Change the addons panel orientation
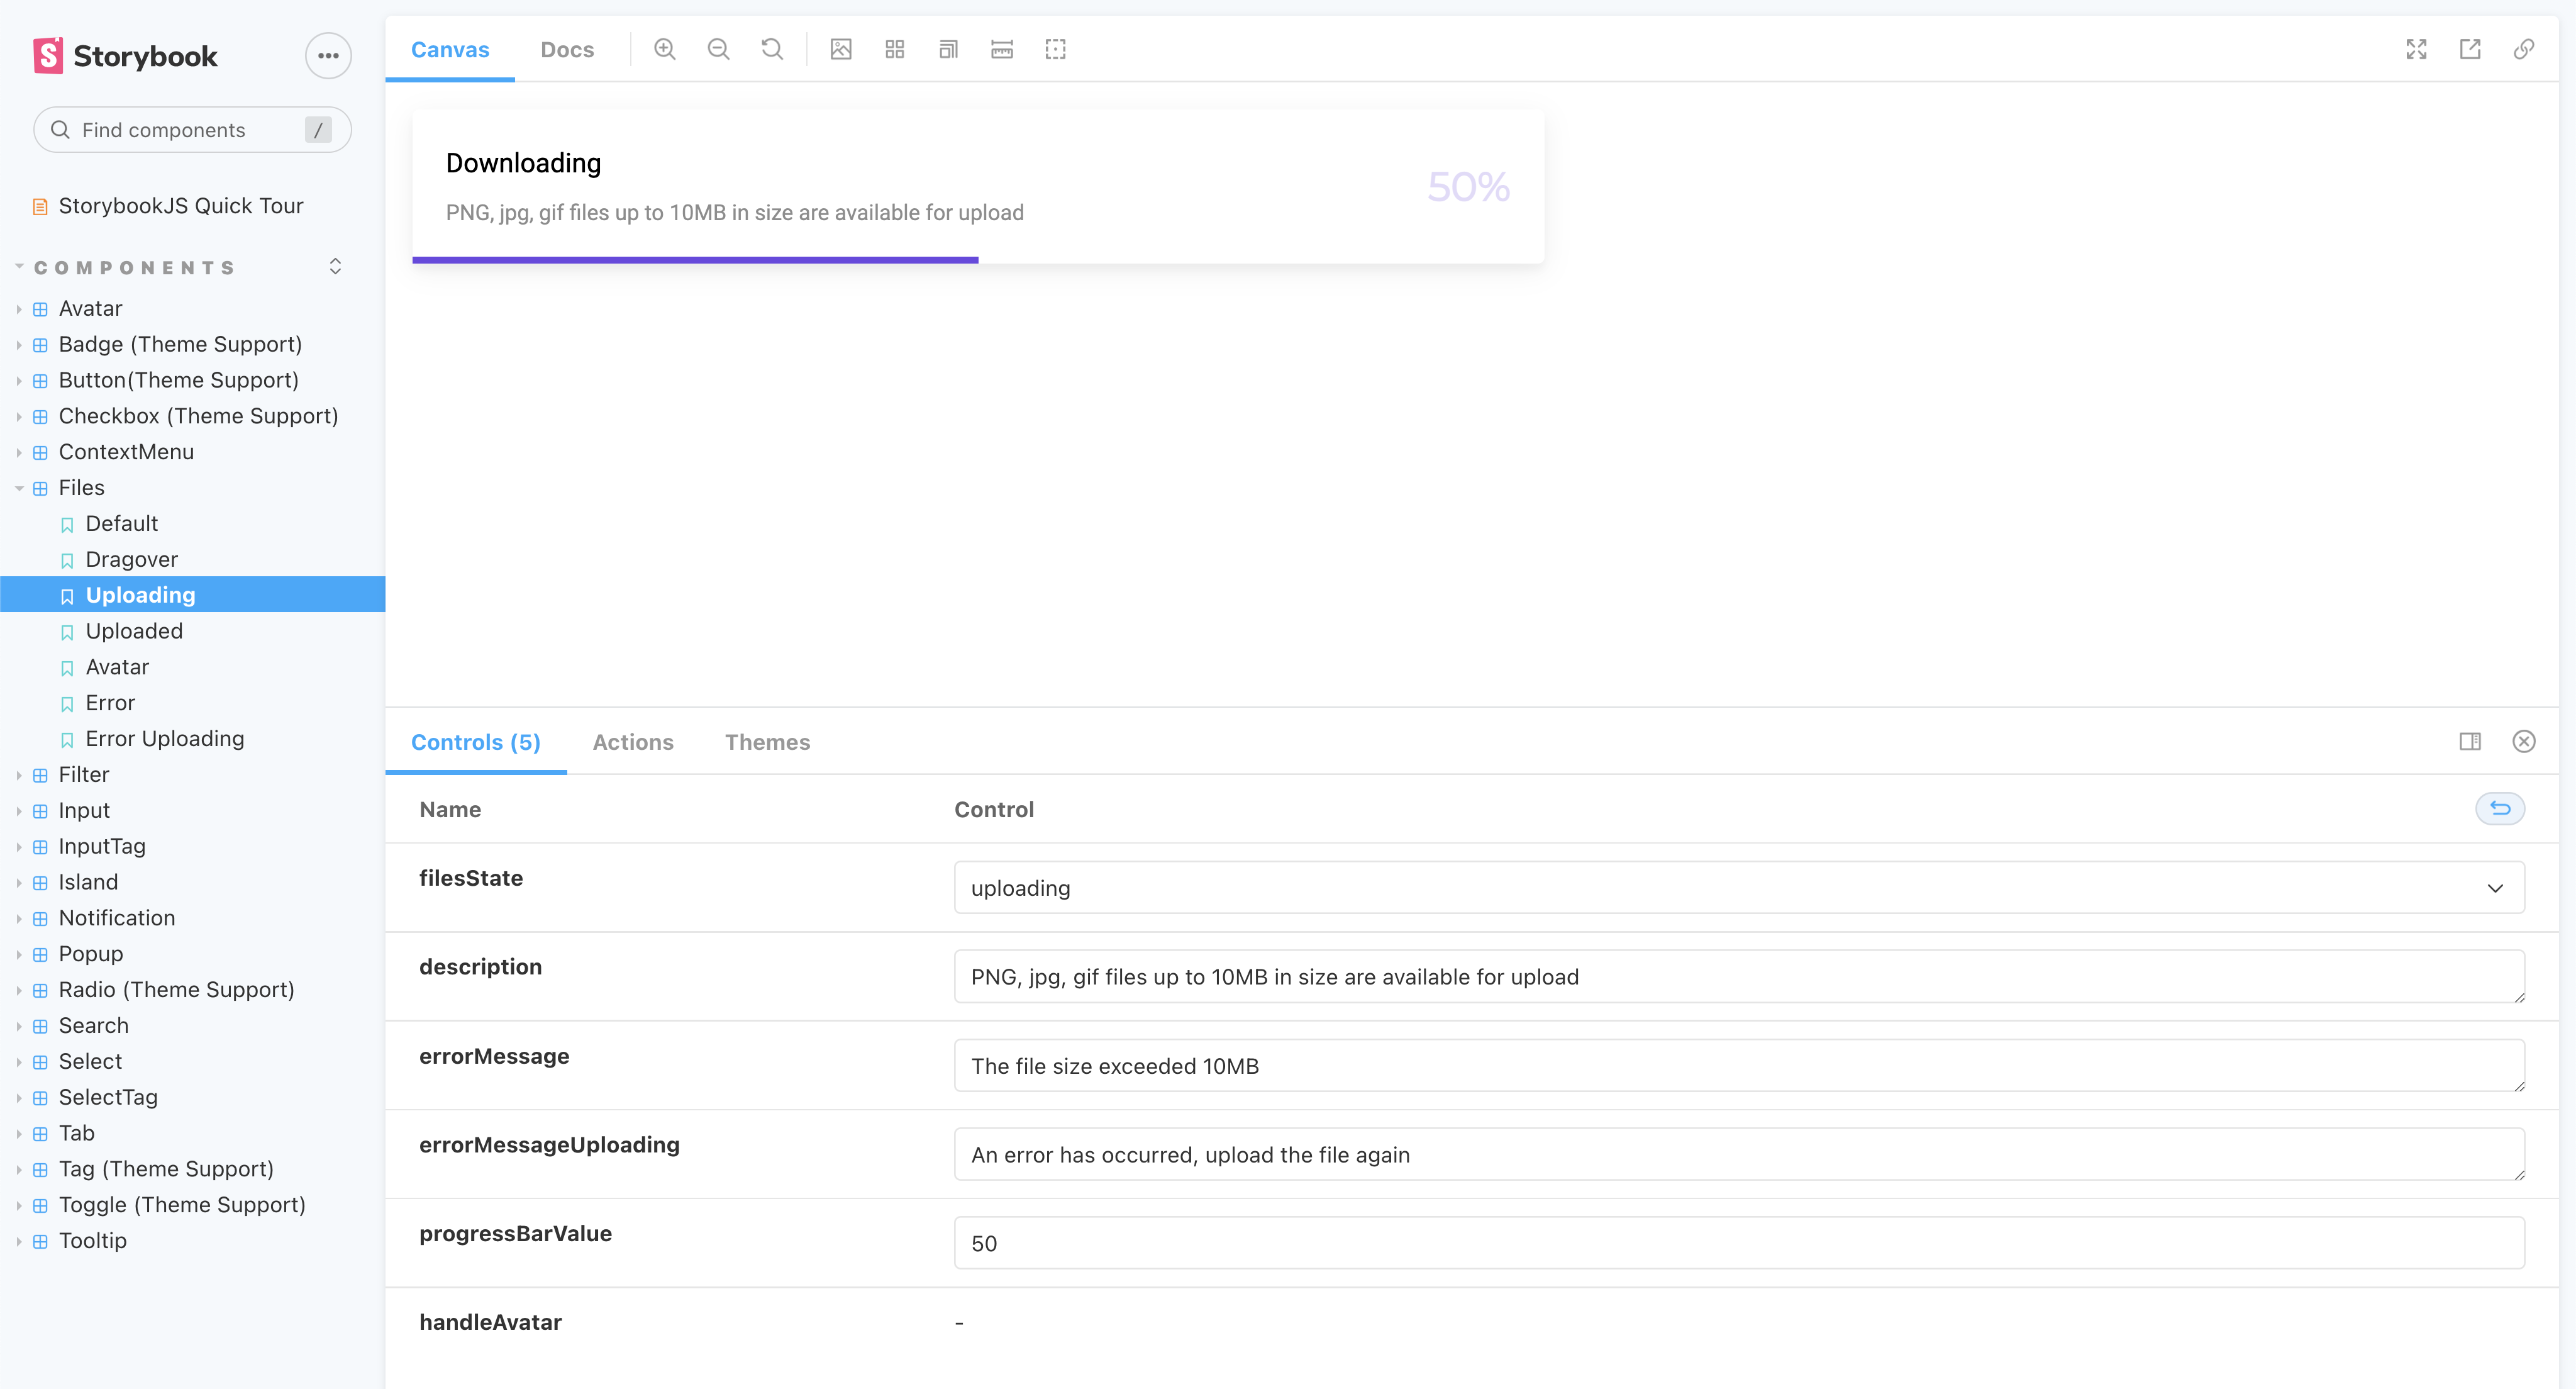This screenshot has width=2576, height=1389. pos(2470,741)
